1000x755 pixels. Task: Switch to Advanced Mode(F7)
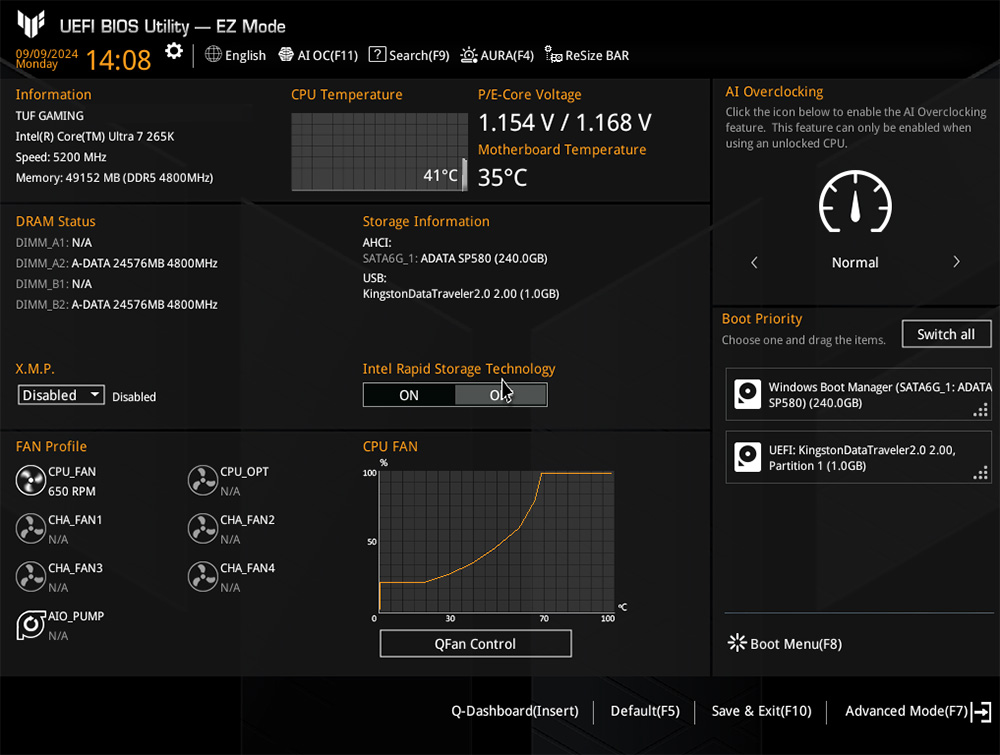point(906,711)
